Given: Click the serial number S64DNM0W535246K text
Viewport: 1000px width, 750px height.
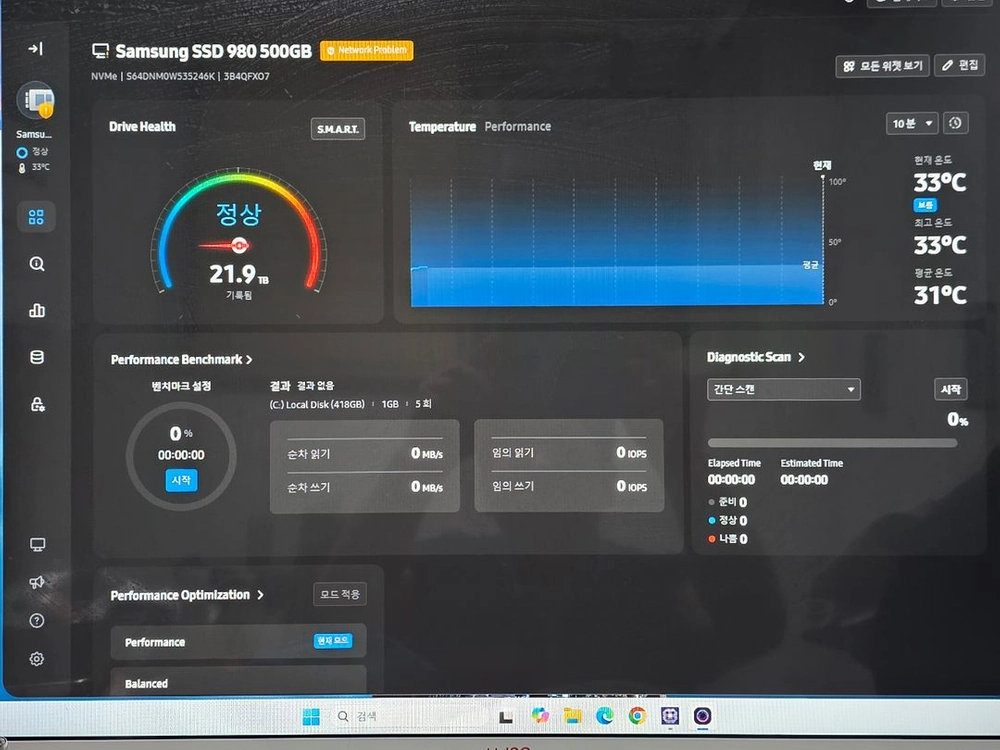Looking at the screenshot, I should 170,77.
